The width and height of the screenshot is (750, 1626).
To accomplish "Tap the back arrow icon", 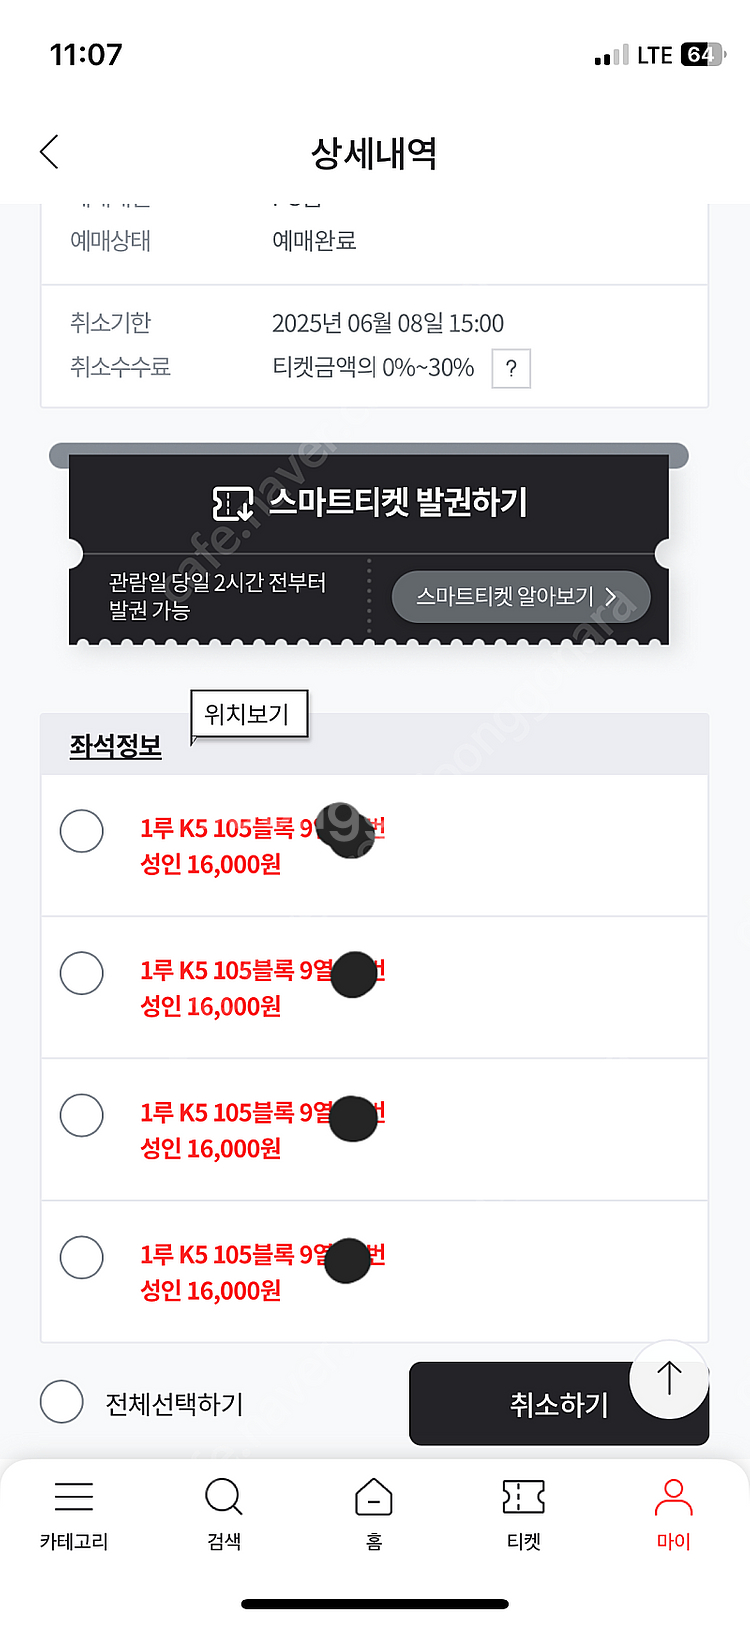I will [49, 152].
